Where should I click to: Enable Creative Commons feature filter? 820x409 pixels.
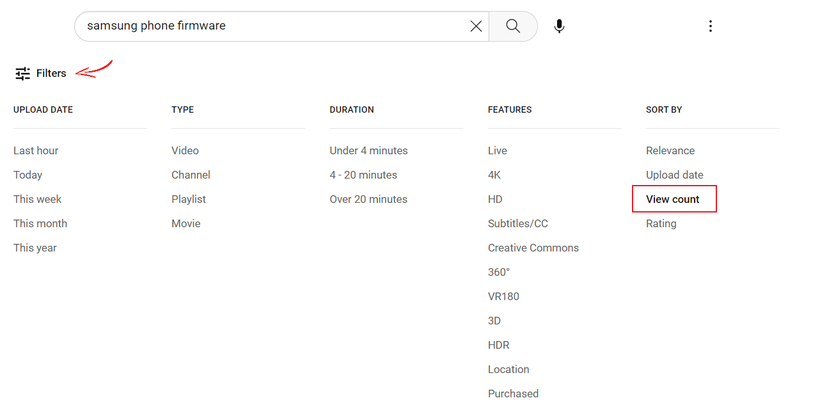click(533, 248)
